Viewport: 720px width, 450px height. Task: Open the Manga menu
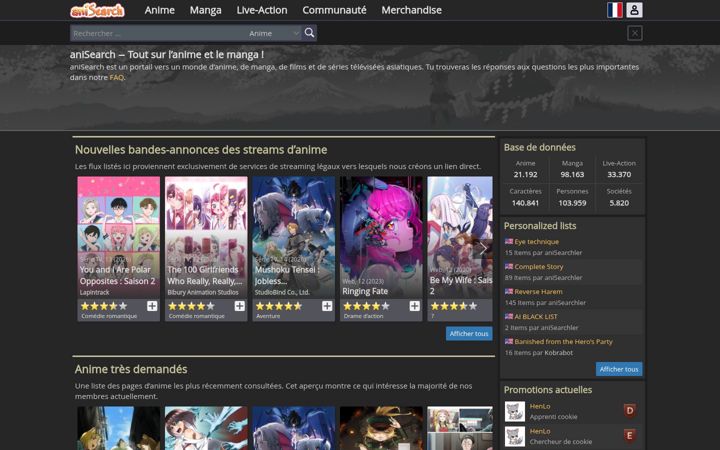205,10
